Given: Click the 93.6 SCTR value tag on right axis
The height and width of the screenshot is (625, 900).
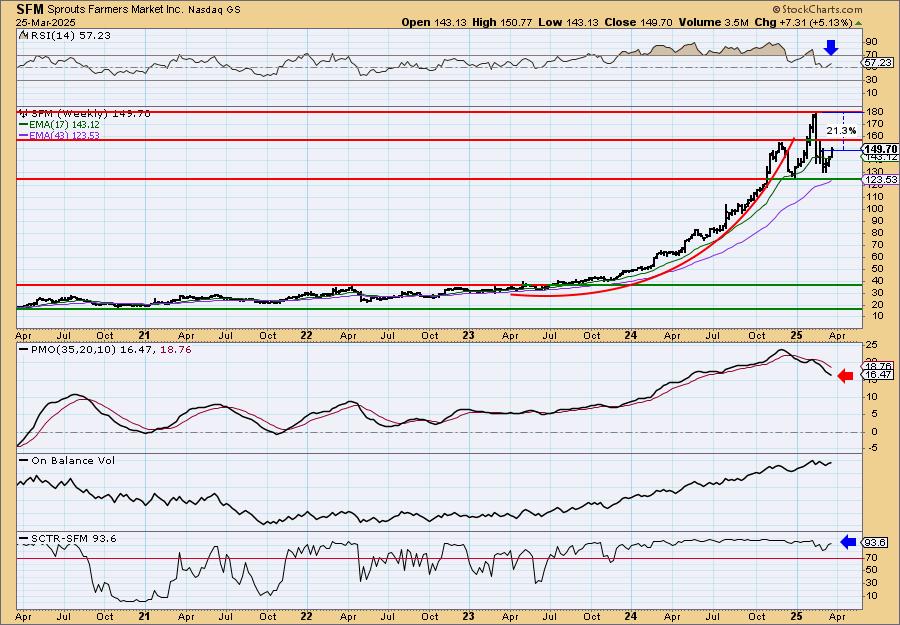Looking at the screenshot, I should coord(875,542).
